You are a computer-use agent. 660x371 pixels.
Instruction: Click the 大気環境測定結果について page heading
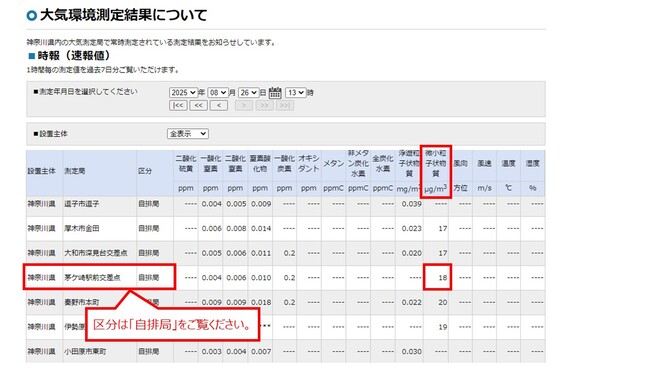(123, 16)
